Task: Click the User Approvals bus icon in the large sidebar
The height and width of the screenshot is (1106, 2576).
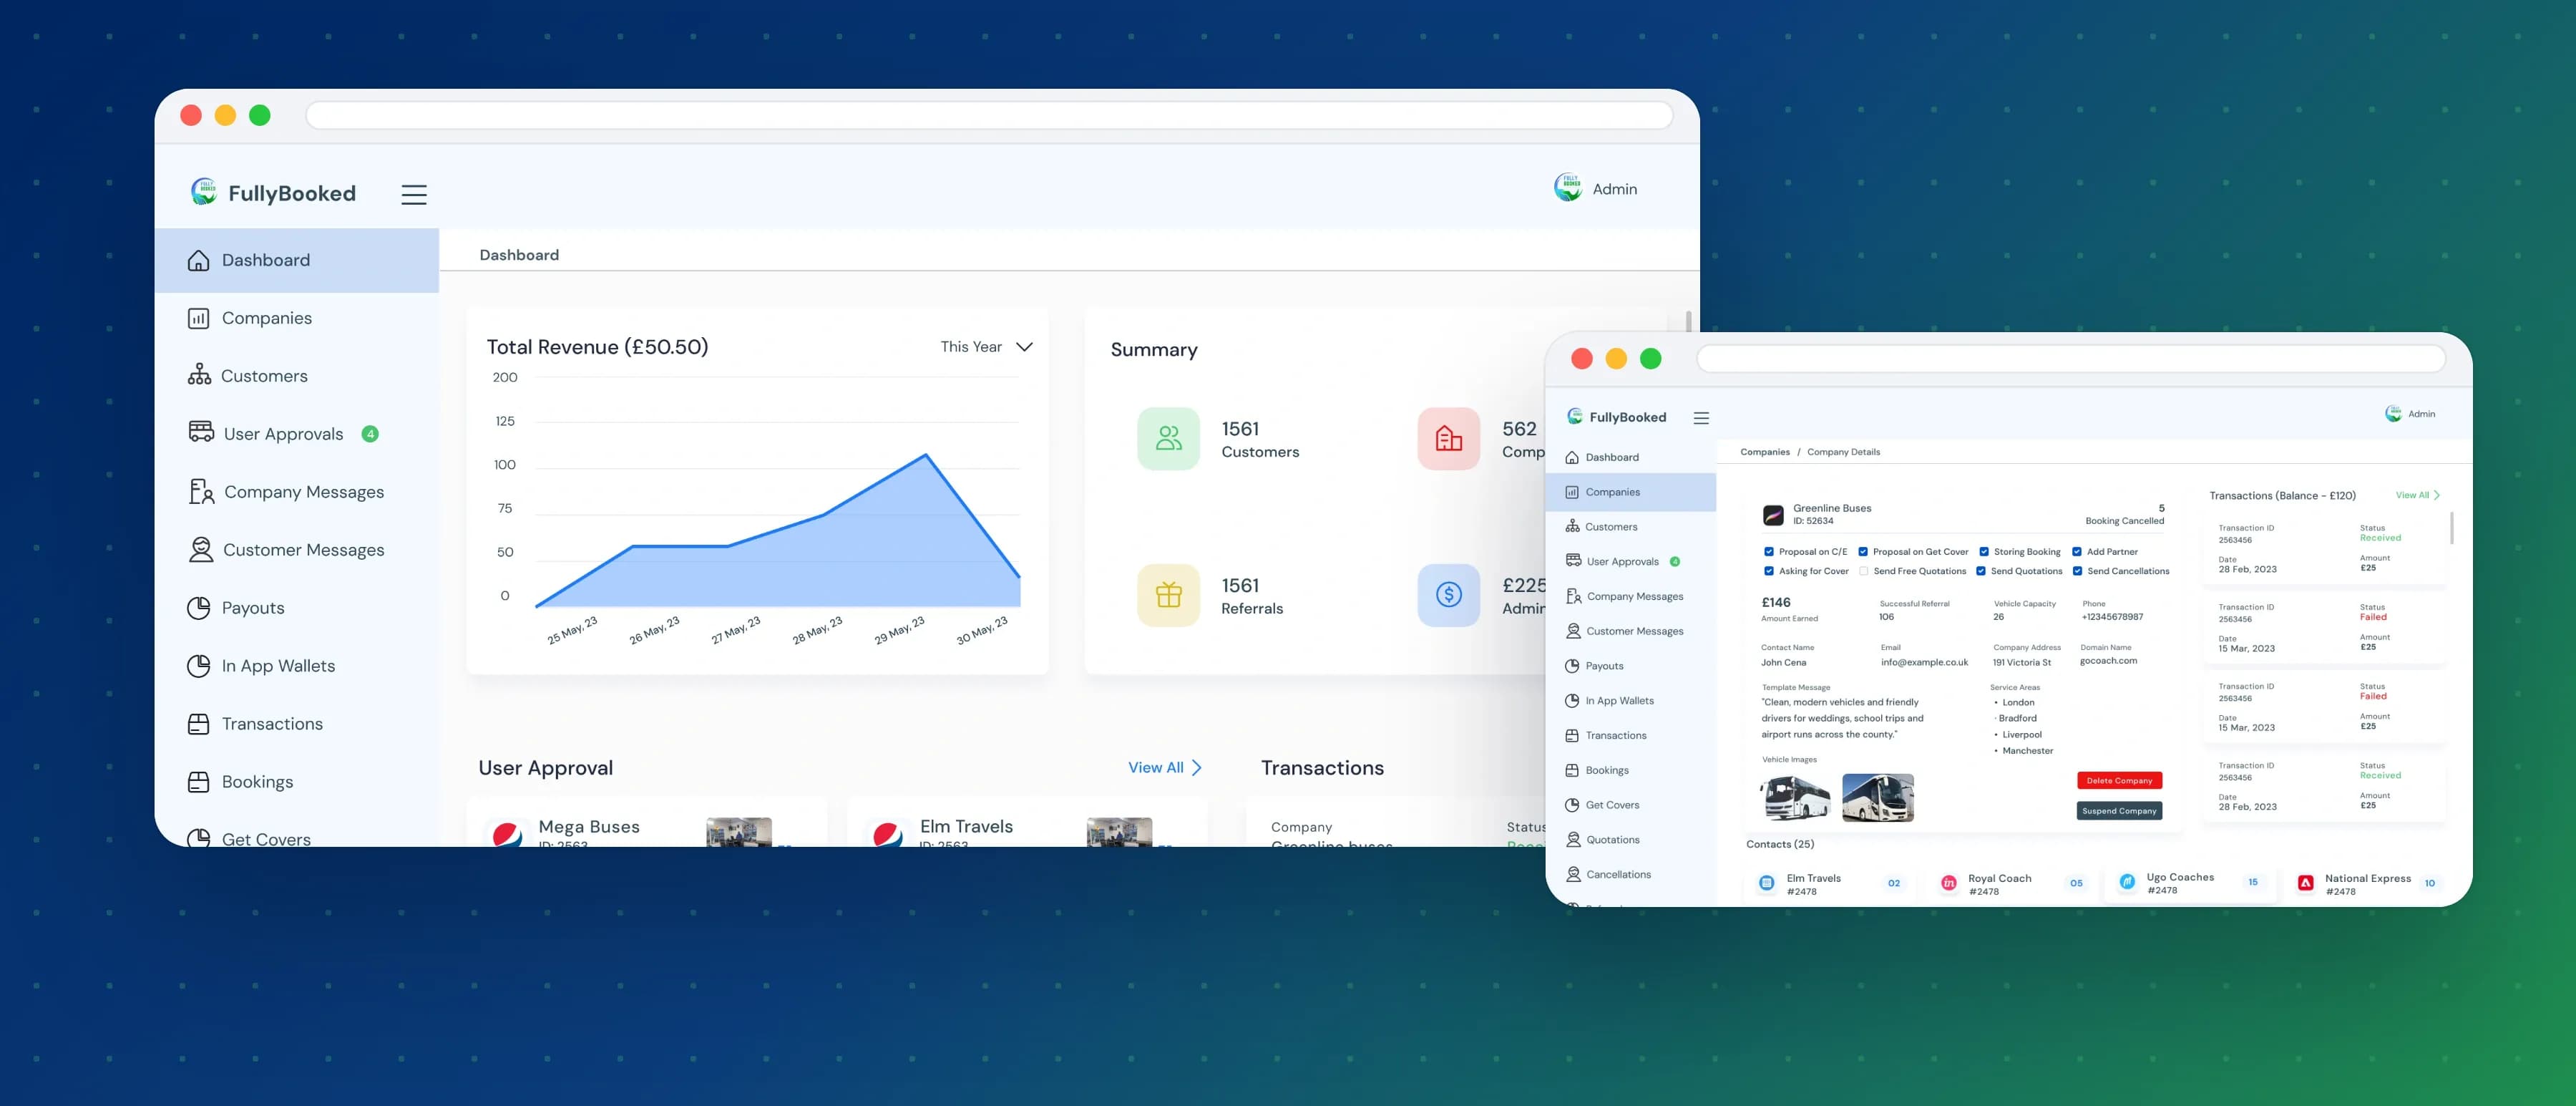Action: pos(201,432)
